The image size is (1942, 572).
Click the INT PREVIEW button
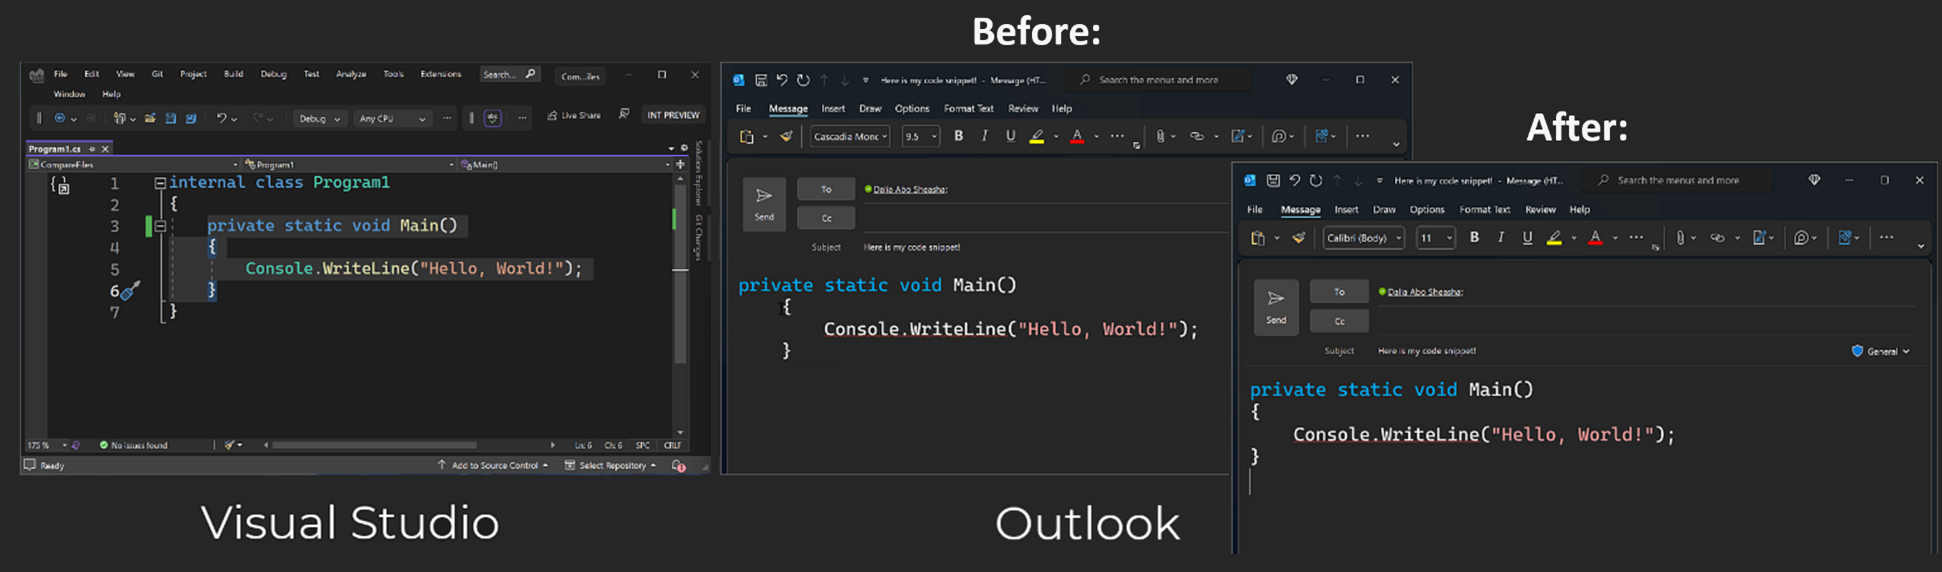point(673,115)
